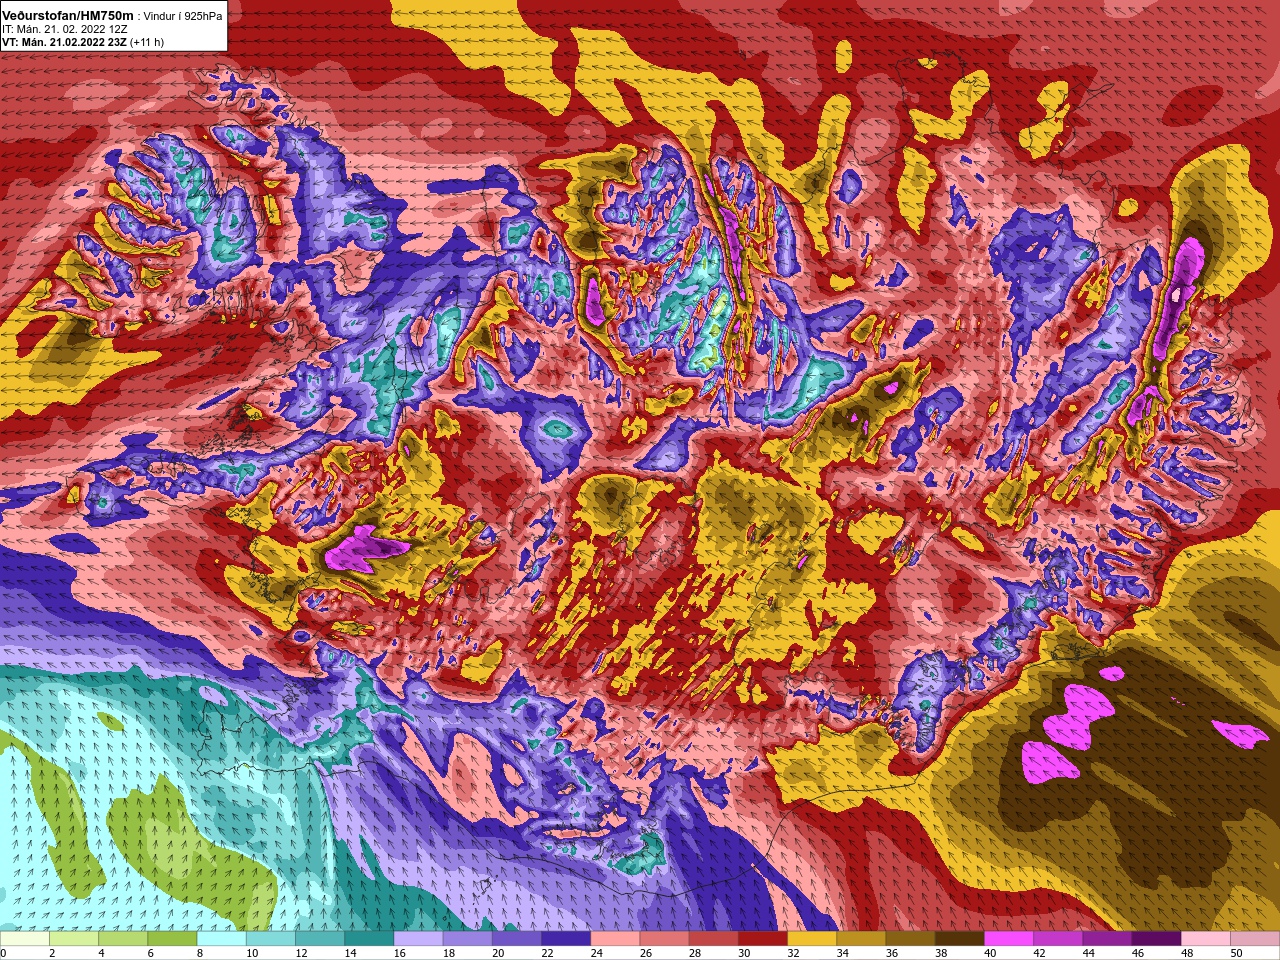Click the 'Veðurstofan/HM750m' title text

(68, 15)
